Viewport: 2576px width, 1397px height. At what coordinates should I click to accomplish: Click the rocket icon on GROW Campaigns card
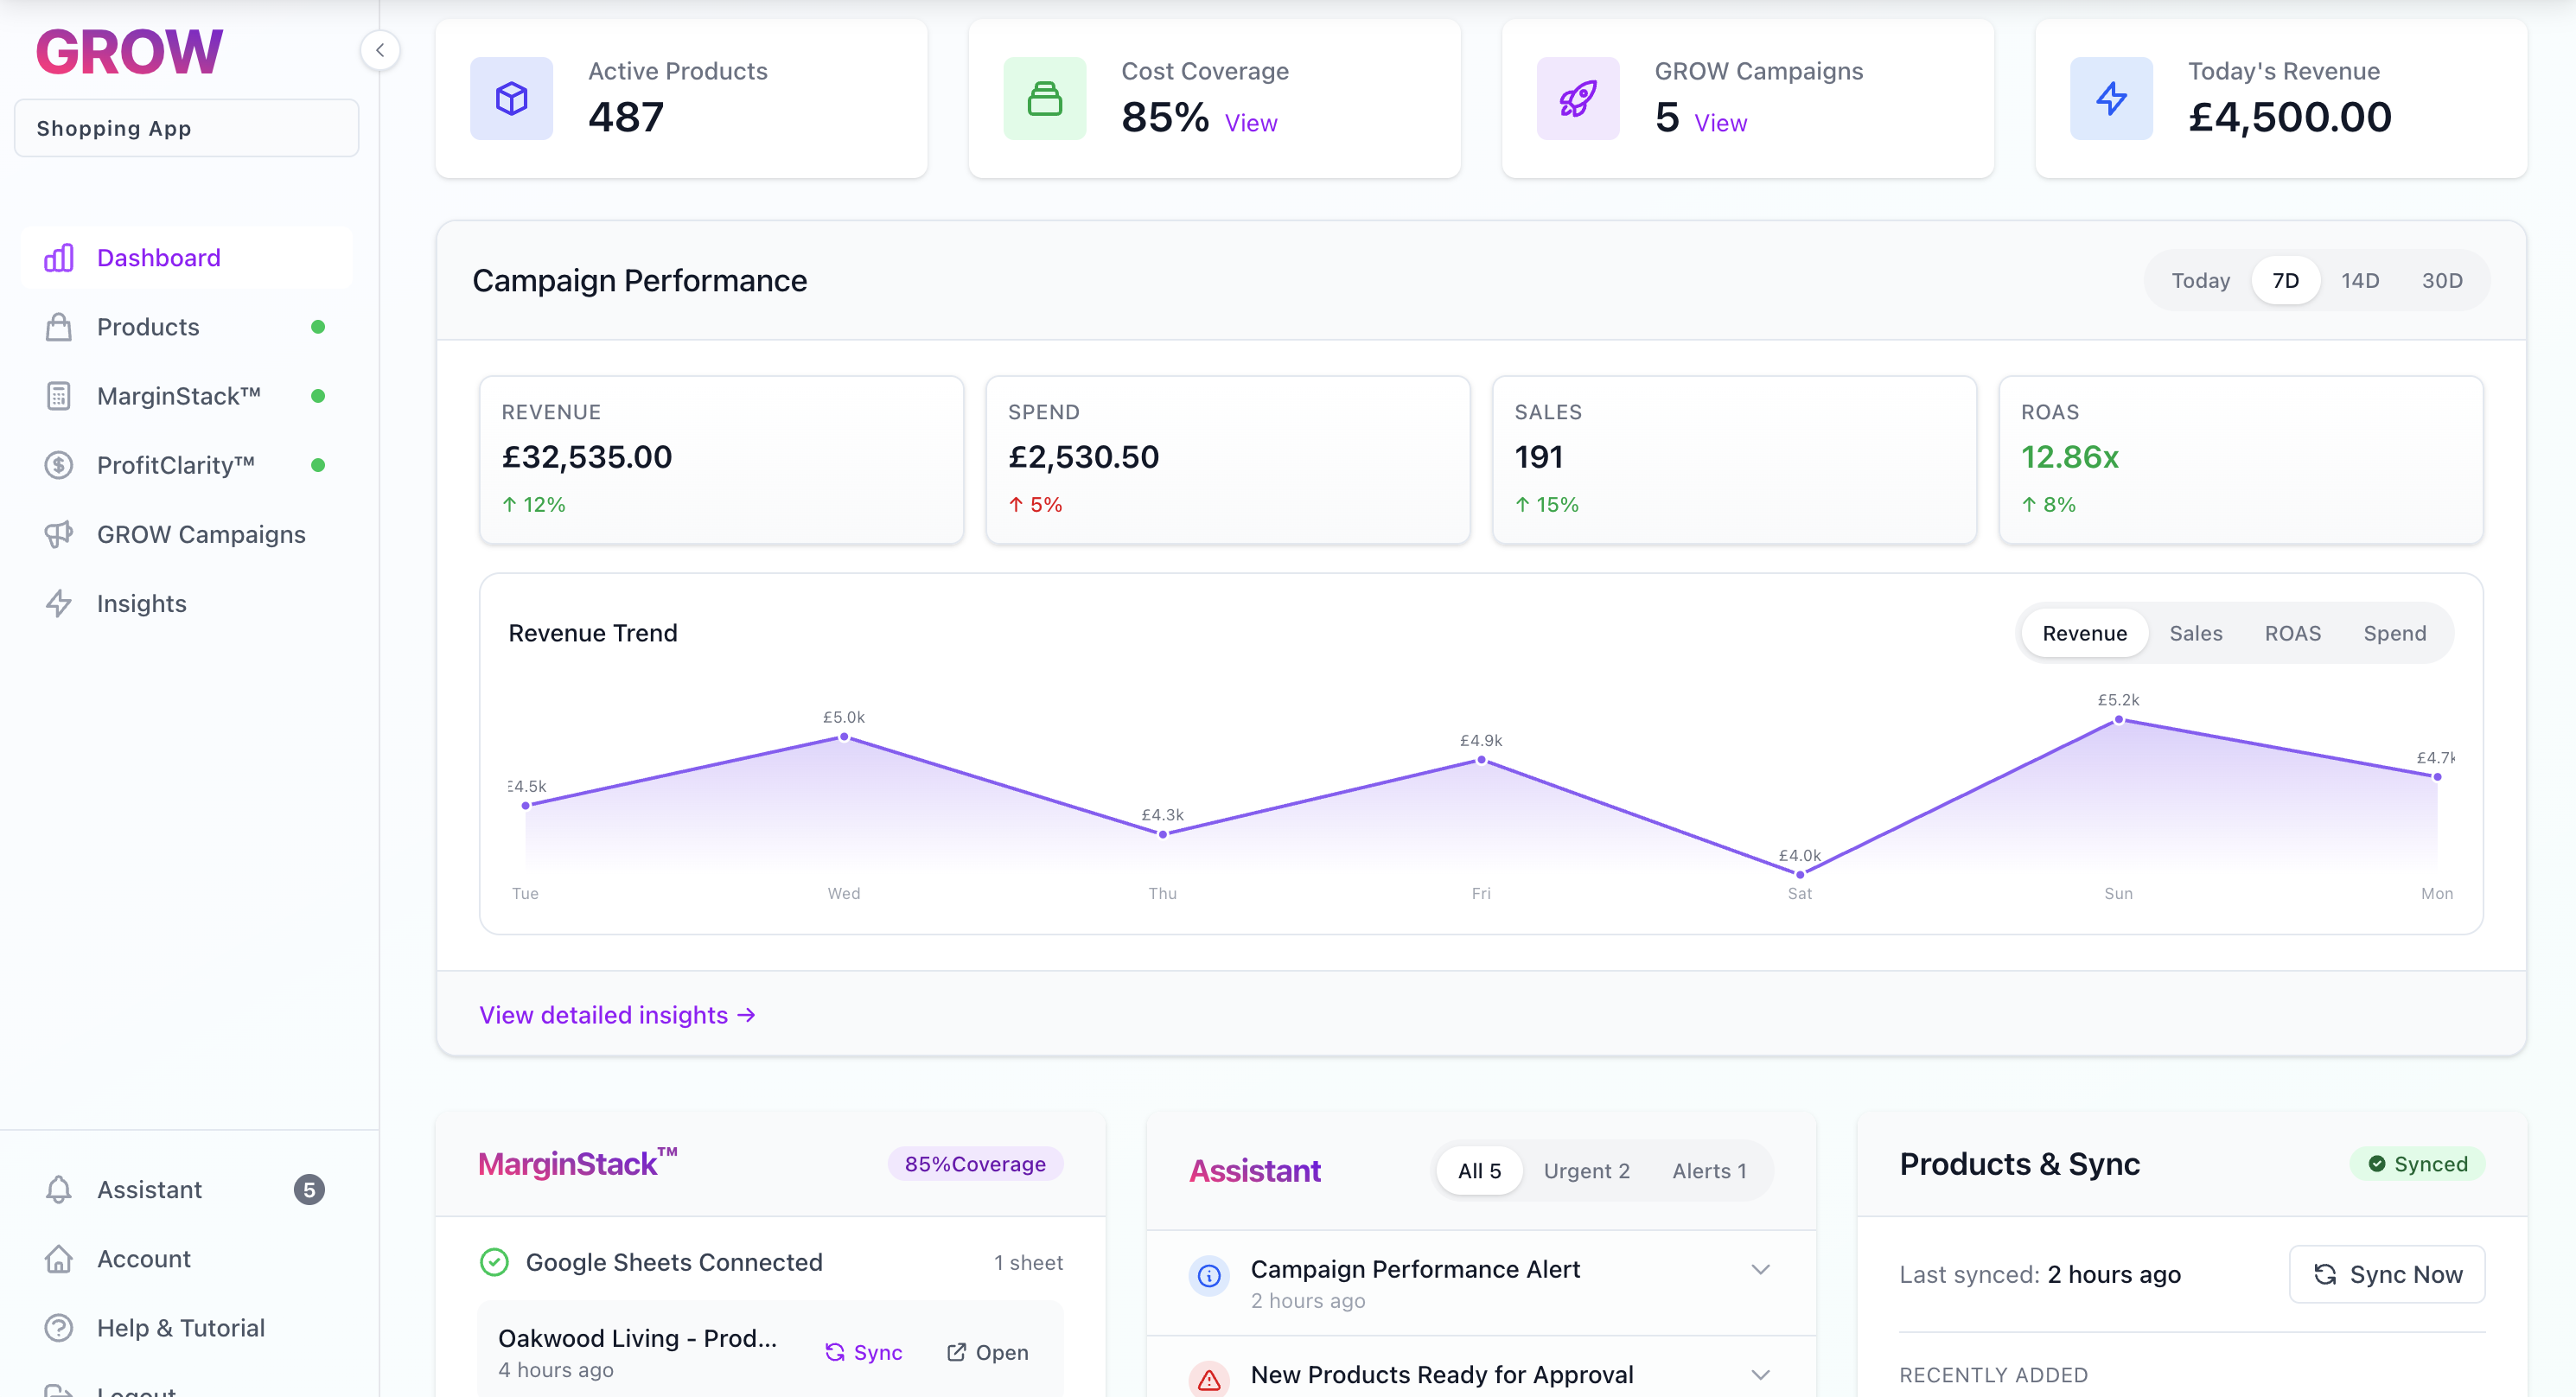pos(1577,98)
